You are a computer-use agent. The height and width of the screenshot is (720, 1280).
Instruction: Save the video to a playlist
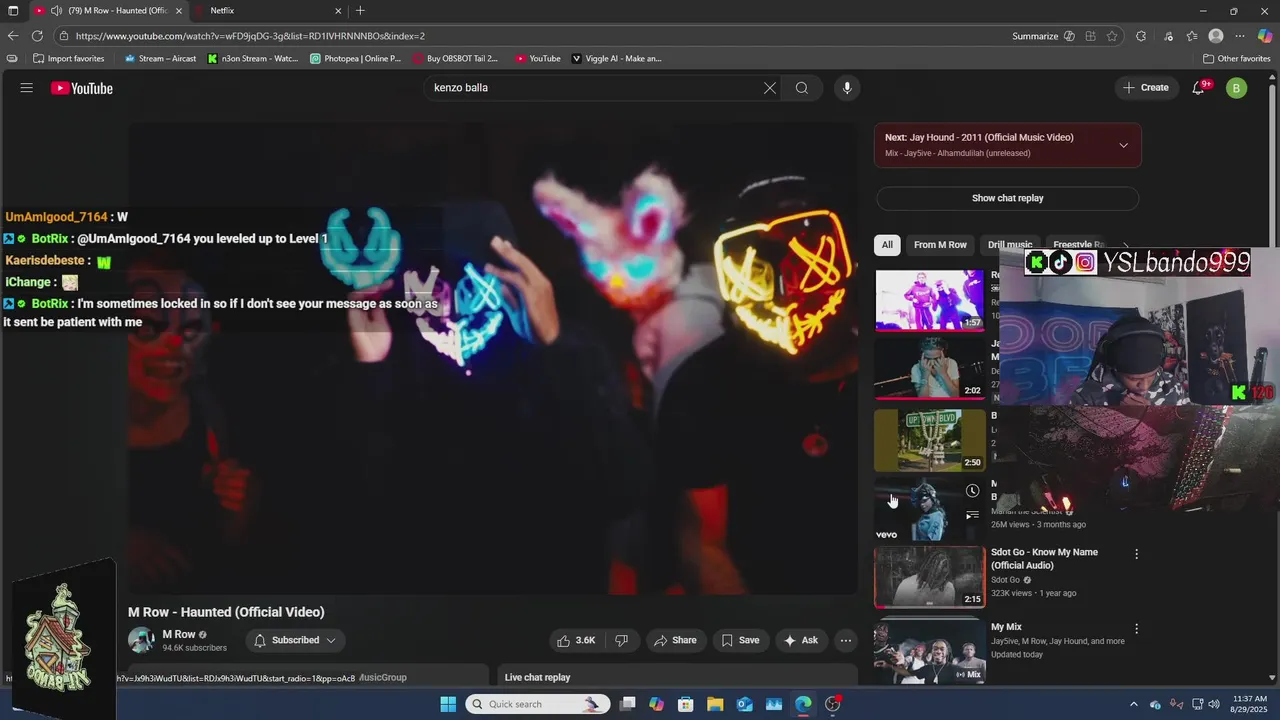(x=740, y=640)
